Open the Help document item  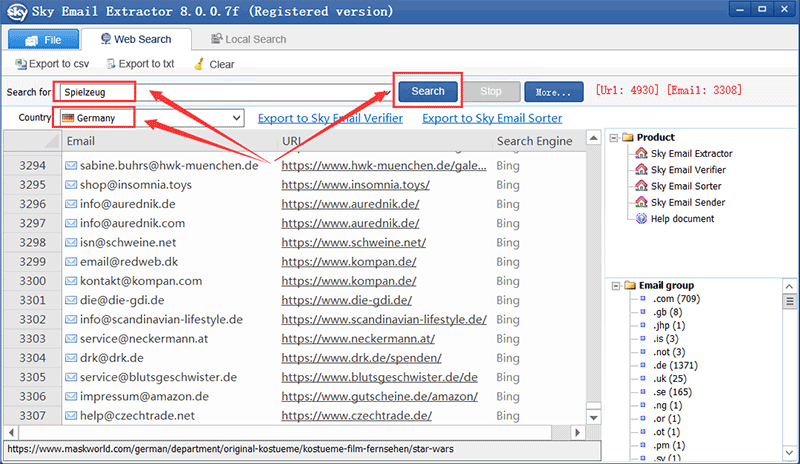[682, 219]
